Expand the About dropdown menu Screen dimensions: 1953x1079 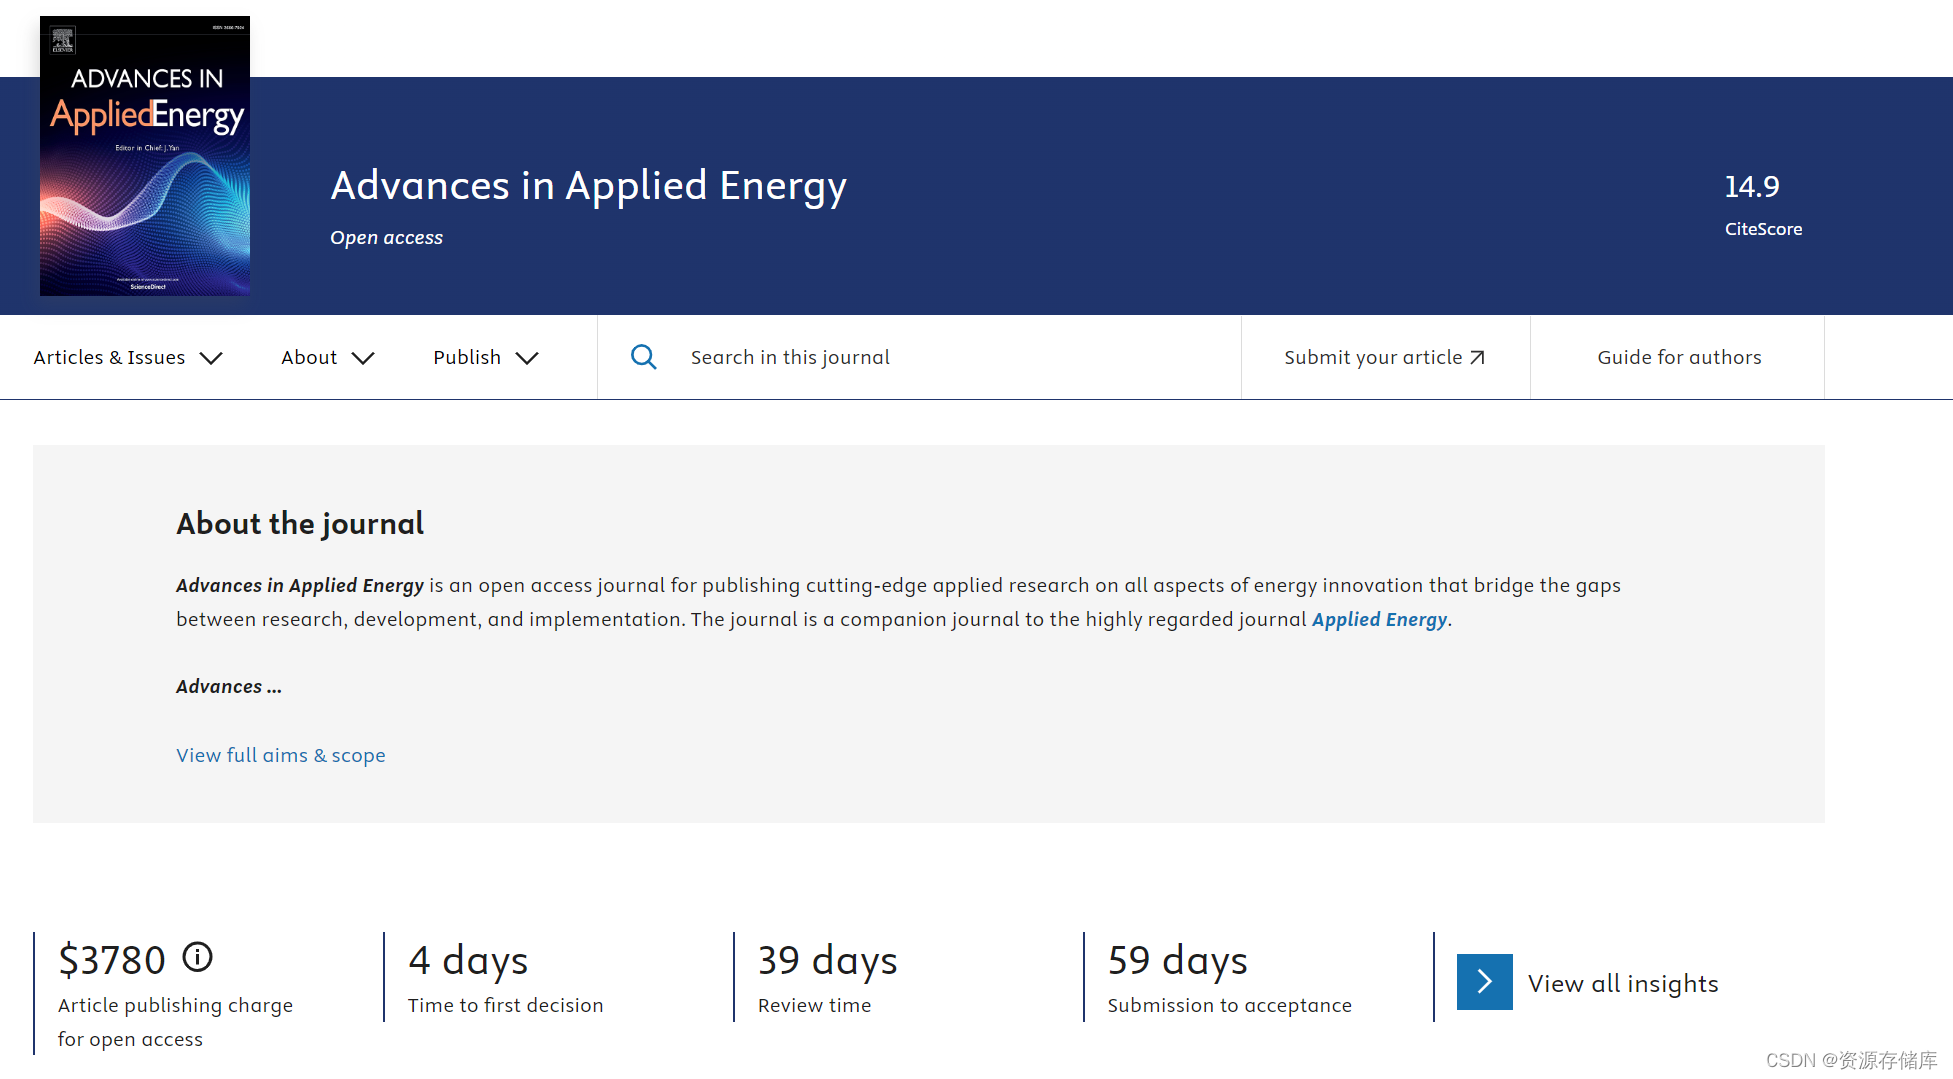328,358
